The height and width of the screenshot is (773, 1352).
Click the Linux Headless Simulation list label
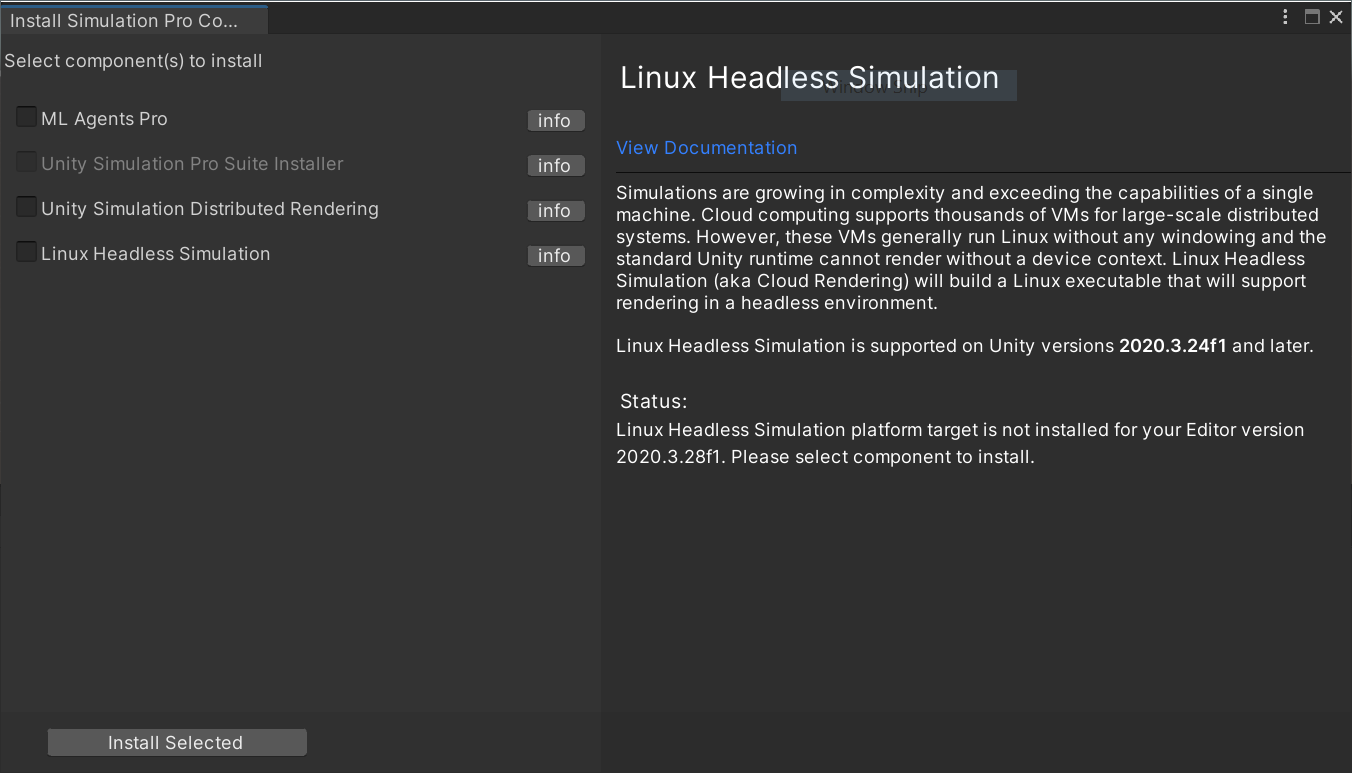(156, 254)
